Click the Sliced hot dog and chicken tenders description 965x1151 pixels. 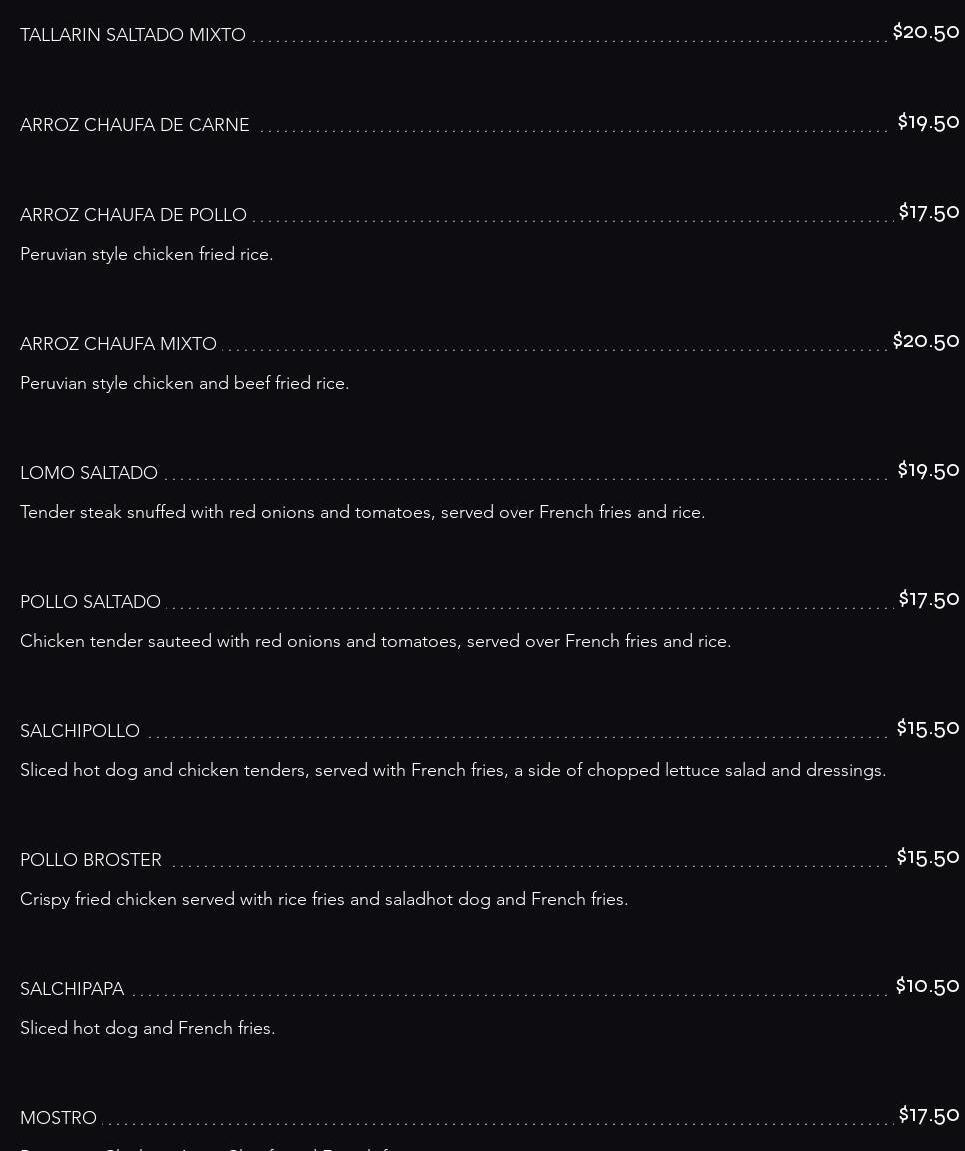point(454,770)
